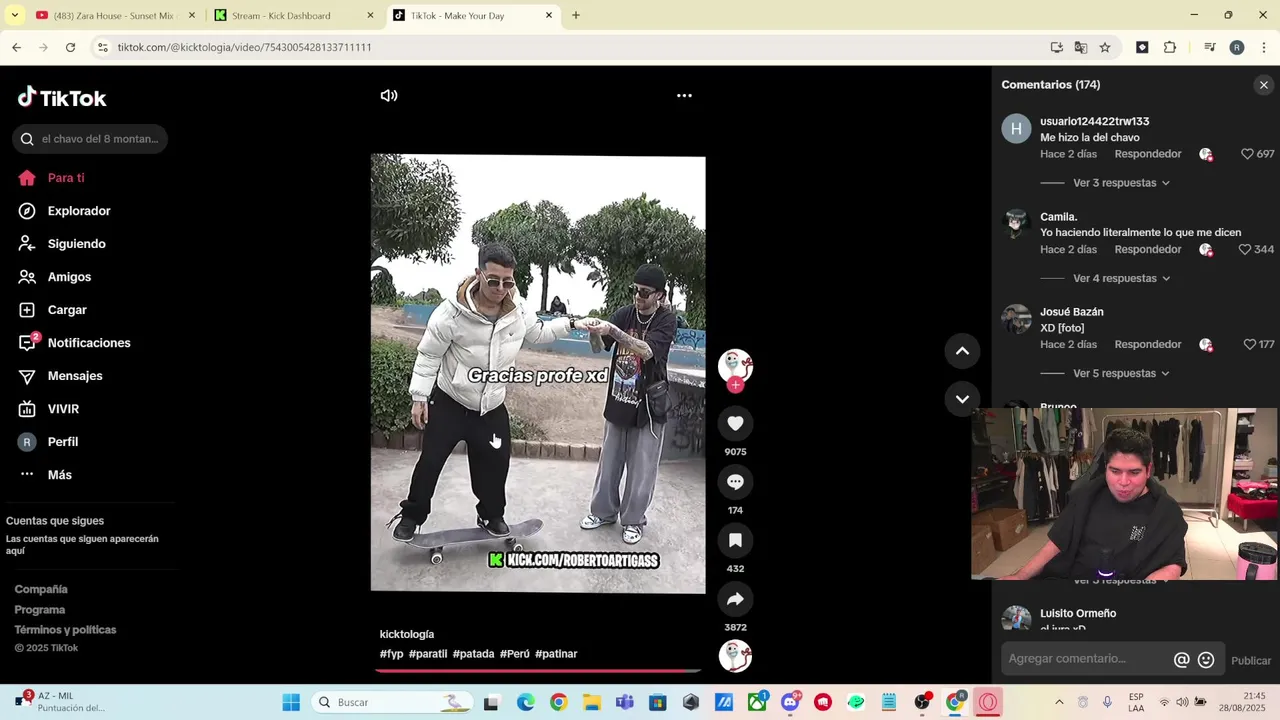Viewport: 1280px width, 720px height.
Task: Reply to Camila's comment
Action: coord(1148,249)
